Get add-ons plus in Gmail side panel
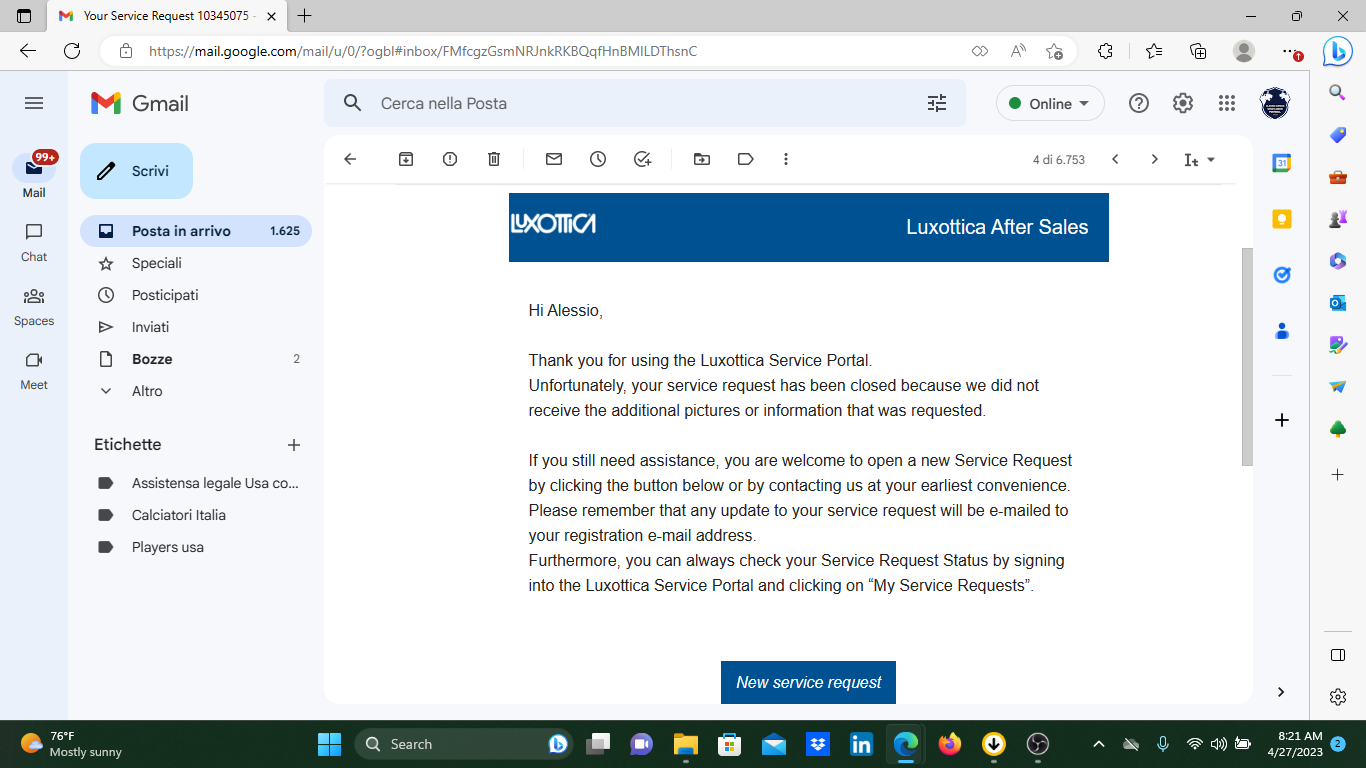The image size is (1366, 768). pyautogui.click(x=1282, y=420)
